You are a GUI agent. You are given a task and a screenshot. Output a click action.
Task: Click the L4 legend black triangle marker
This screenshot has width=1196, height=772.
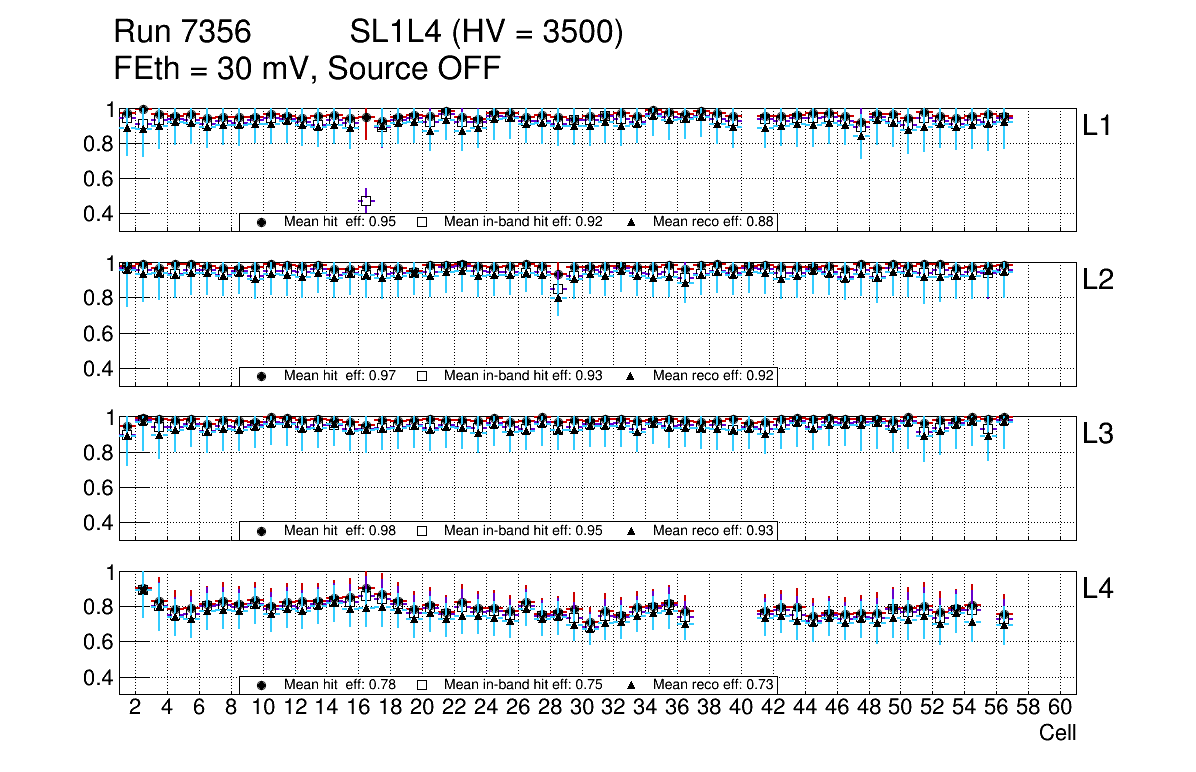pos(631,685)
